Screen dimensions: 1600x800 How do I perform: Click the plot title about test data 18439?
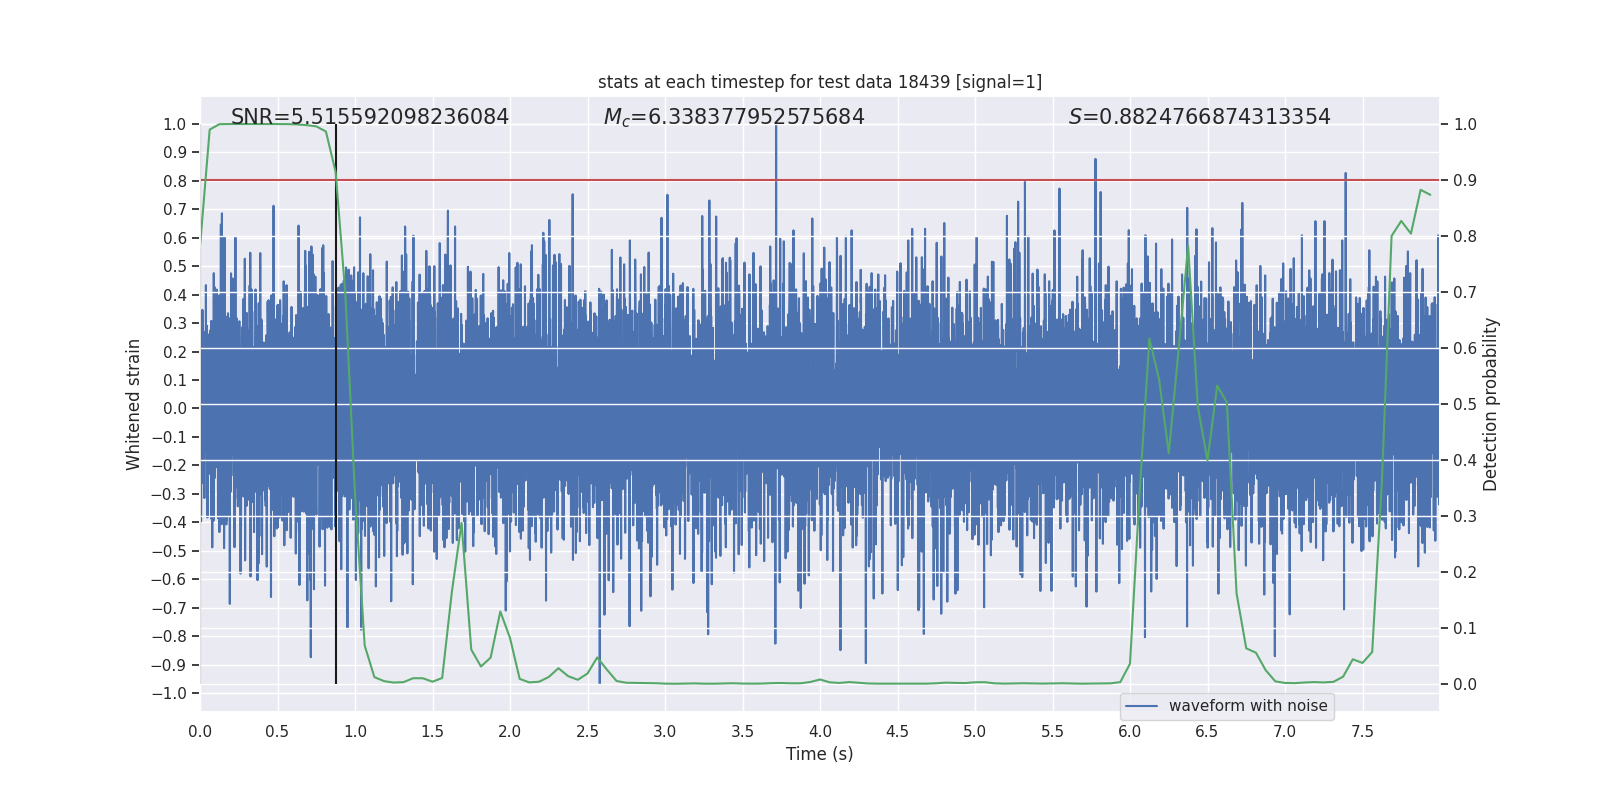(x=819, y=82)
